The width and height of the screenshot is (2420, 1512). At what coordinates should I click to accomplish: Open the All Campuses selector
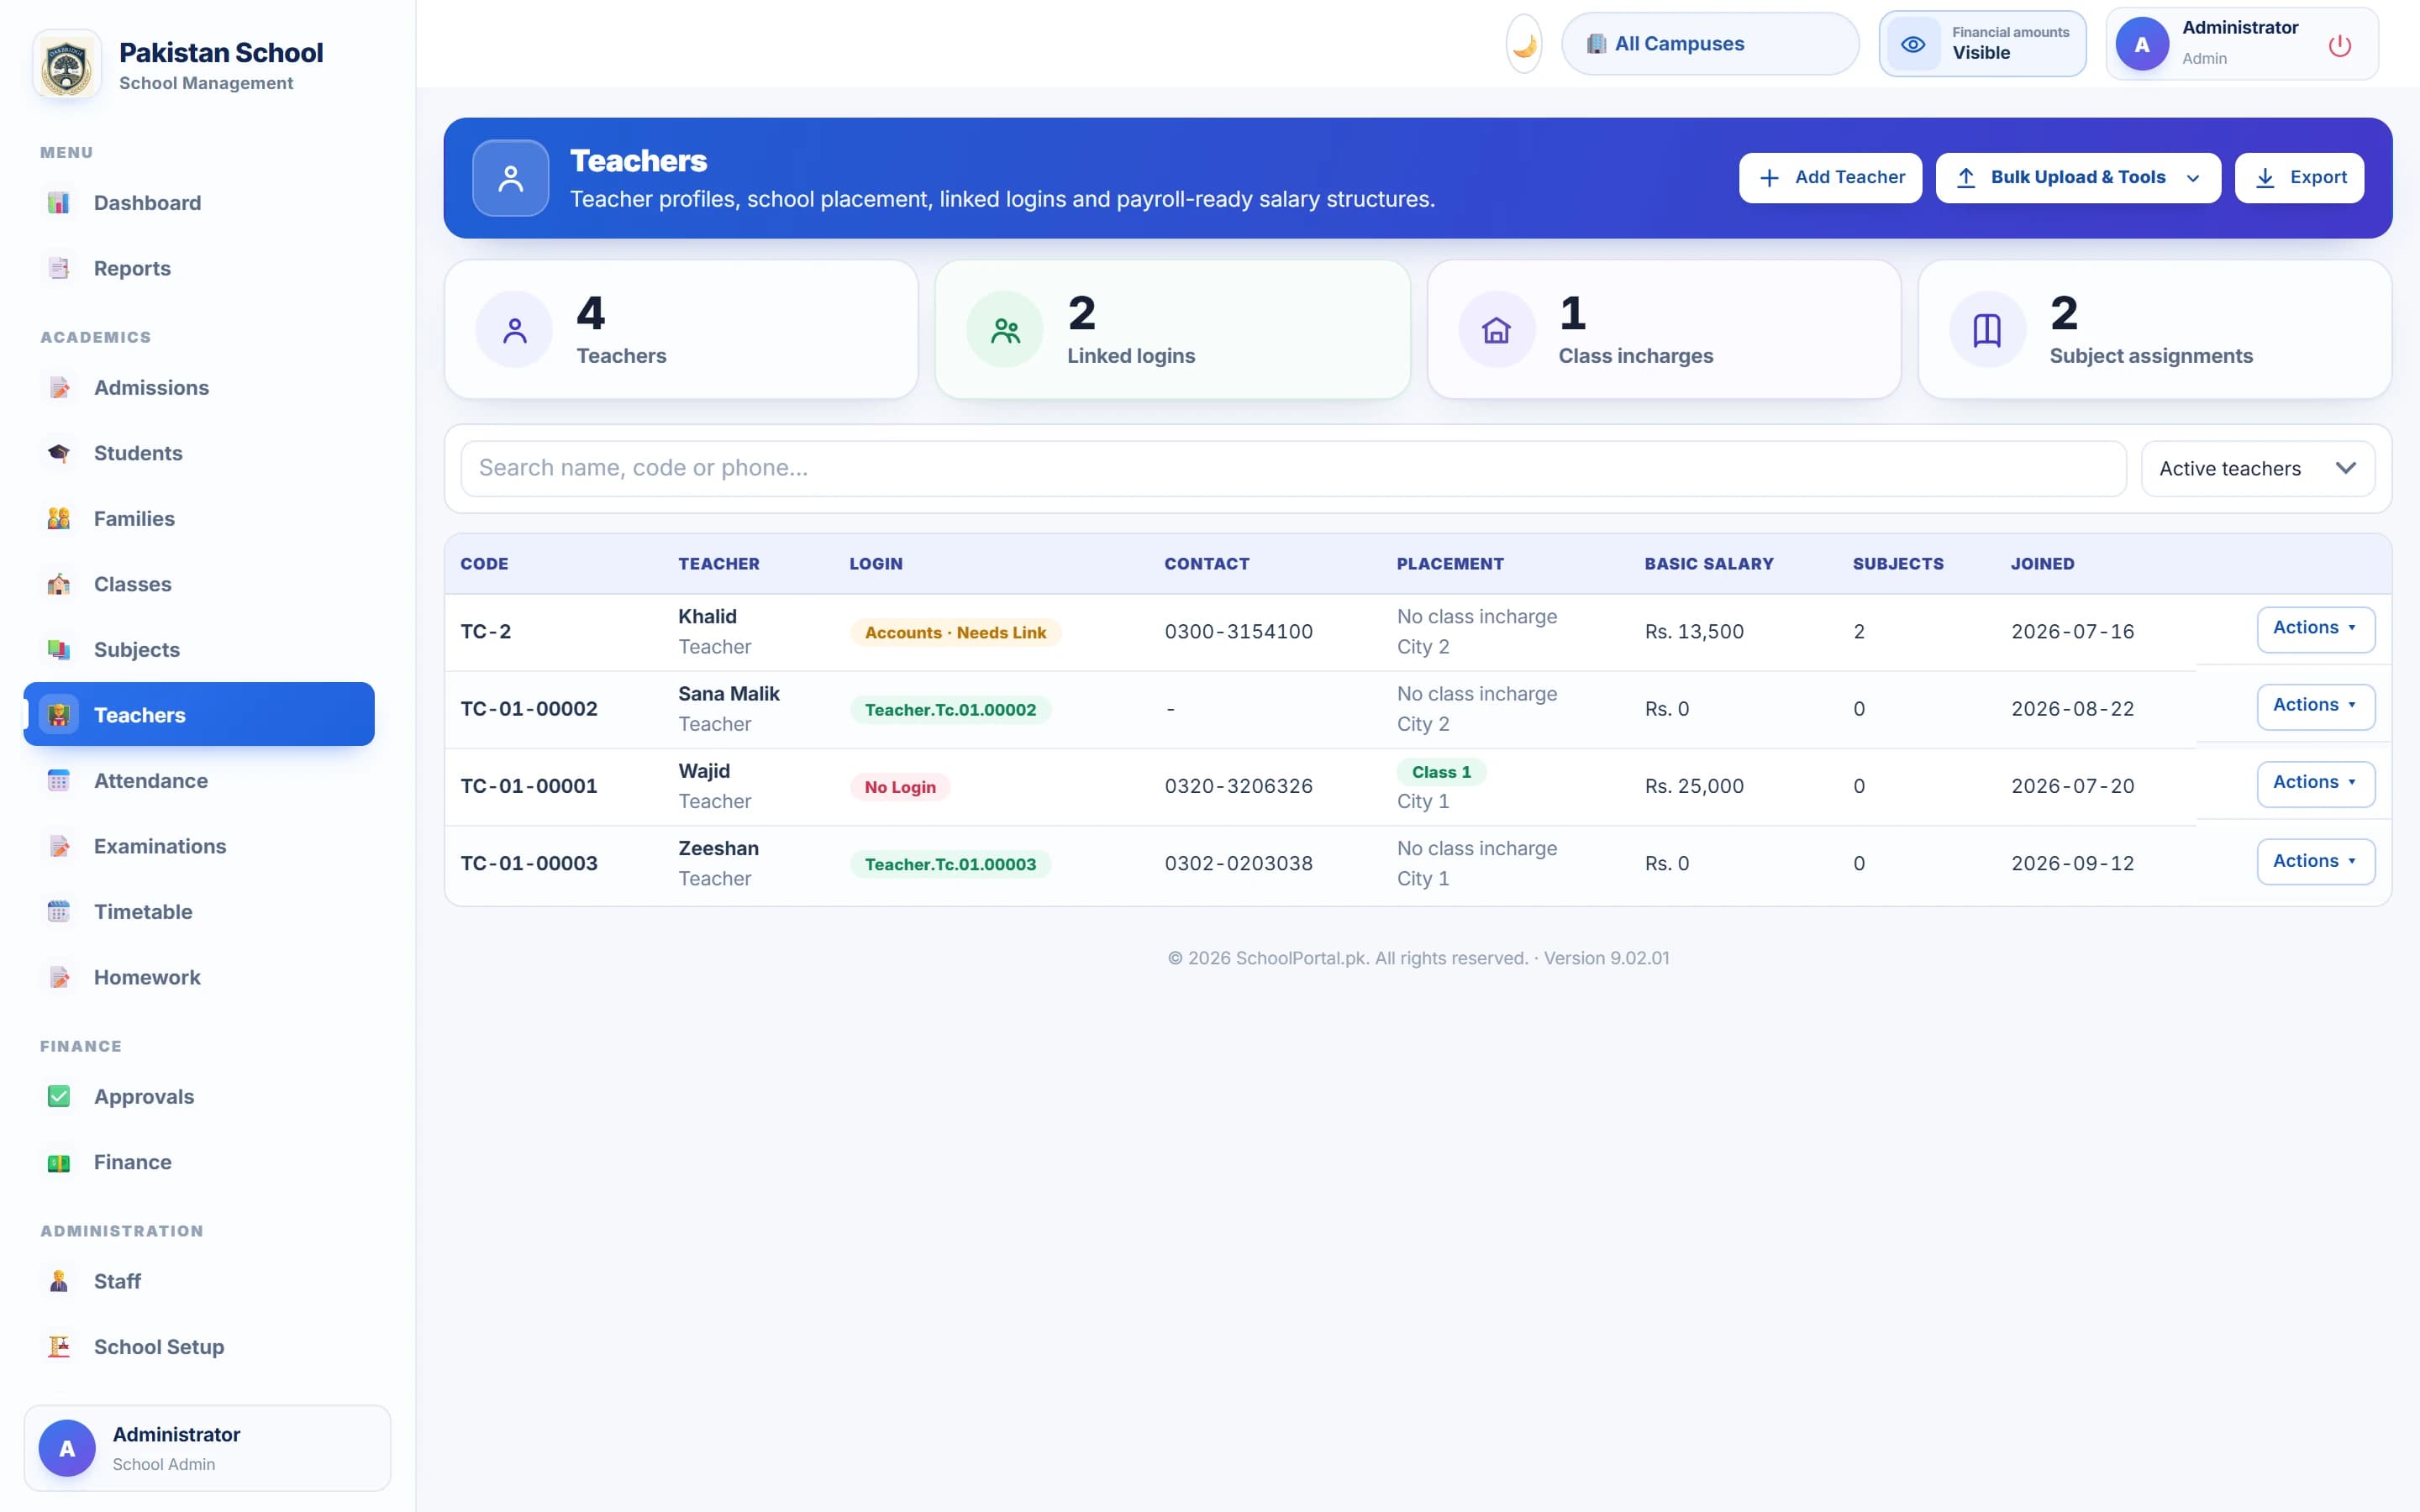[1710, 44]
